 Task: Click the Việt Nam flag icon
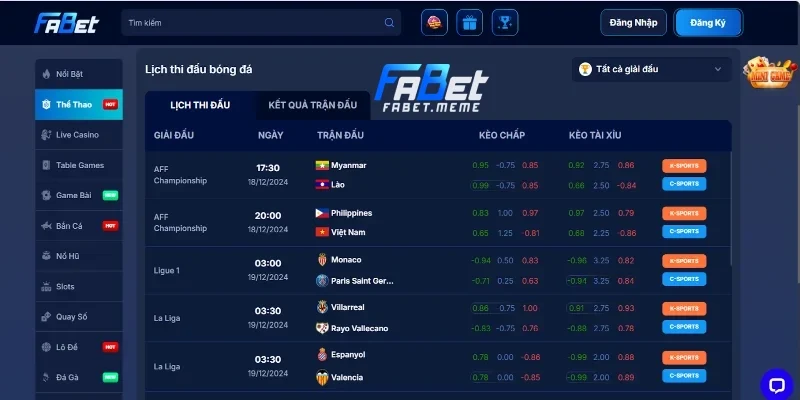pyautogui.click(x=322, y=232)
